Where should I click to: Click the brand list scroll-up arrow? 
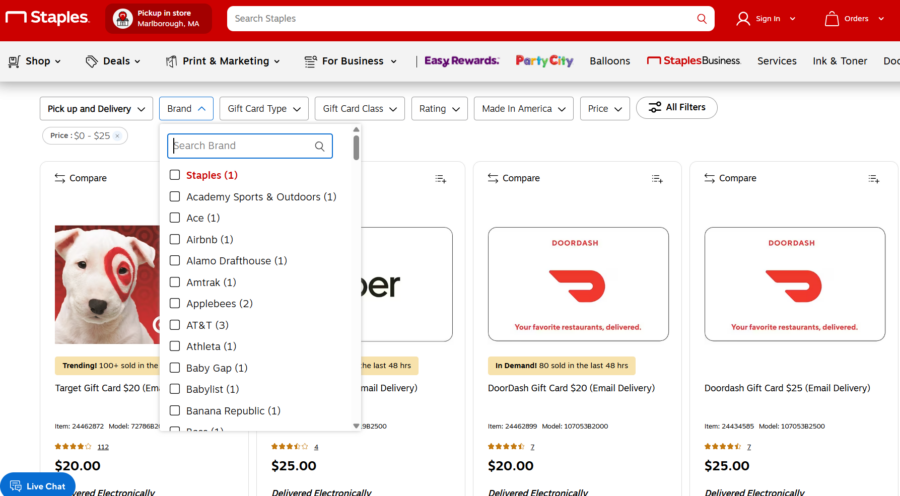[x=356, y=130]
